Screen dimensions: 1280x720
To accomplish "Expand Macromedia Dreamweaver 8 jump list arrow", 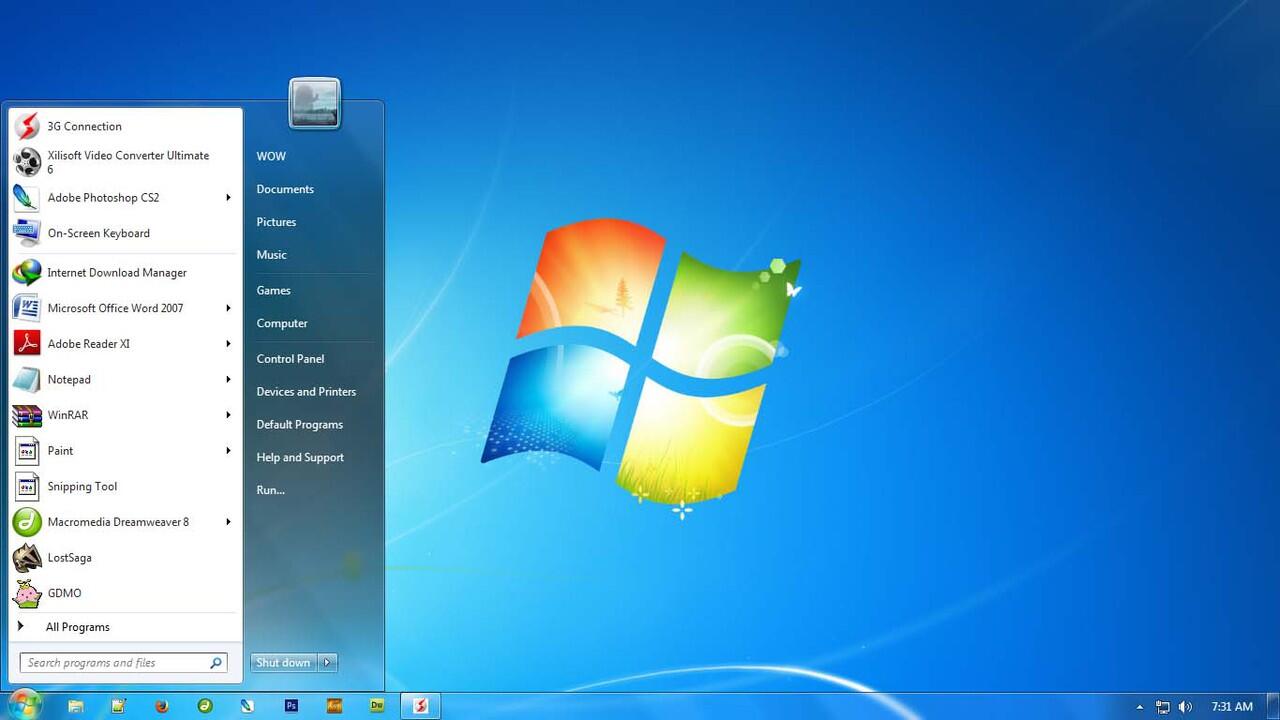I will tap(229, 522).
